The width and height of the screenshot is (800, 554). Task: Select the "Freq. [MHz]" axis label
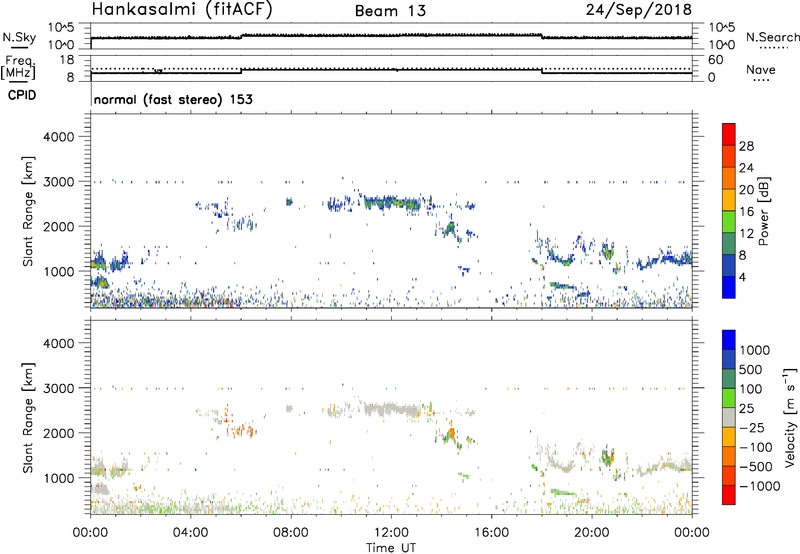(18, 68)
